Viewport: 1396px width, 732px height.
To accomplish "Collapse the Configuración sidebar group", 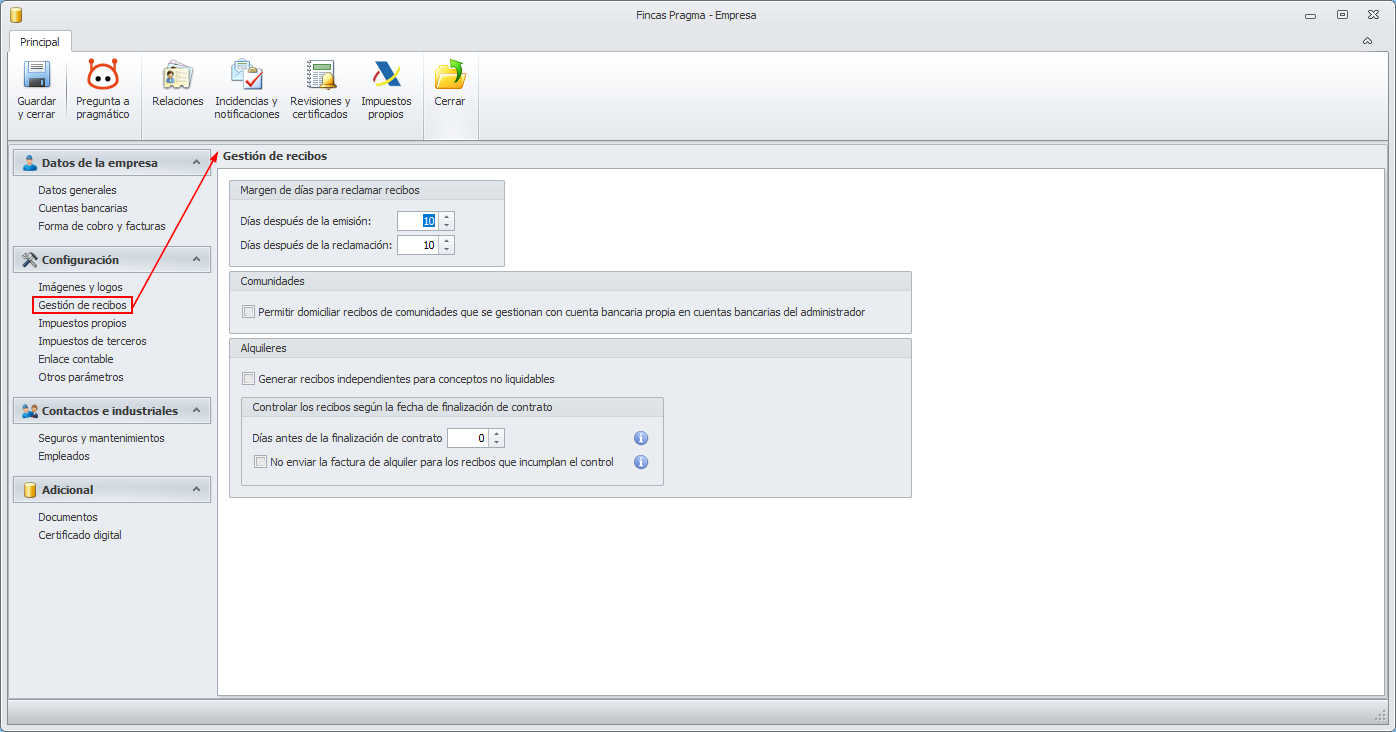I will click(x=197, y=260).
